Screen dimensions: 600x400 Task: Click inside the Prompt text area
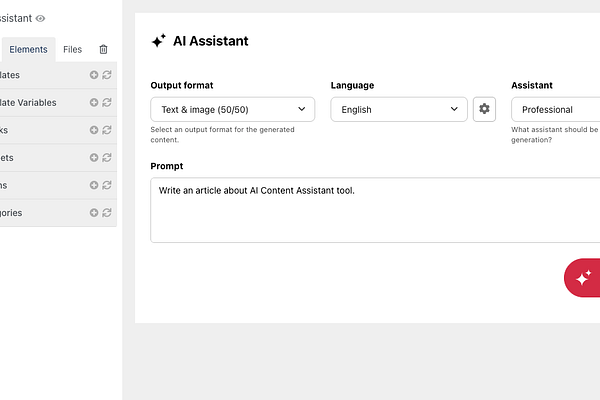tap(375, 210)
